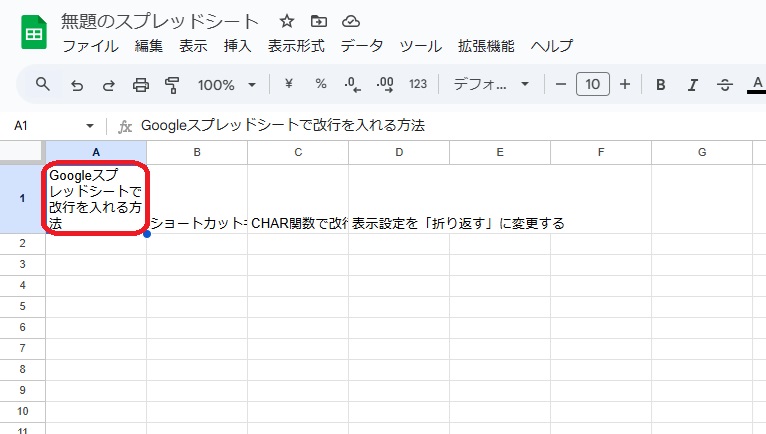This screenshot has height=434, width=766.
Task: Select row 10 header
Action: pos(22,412)
